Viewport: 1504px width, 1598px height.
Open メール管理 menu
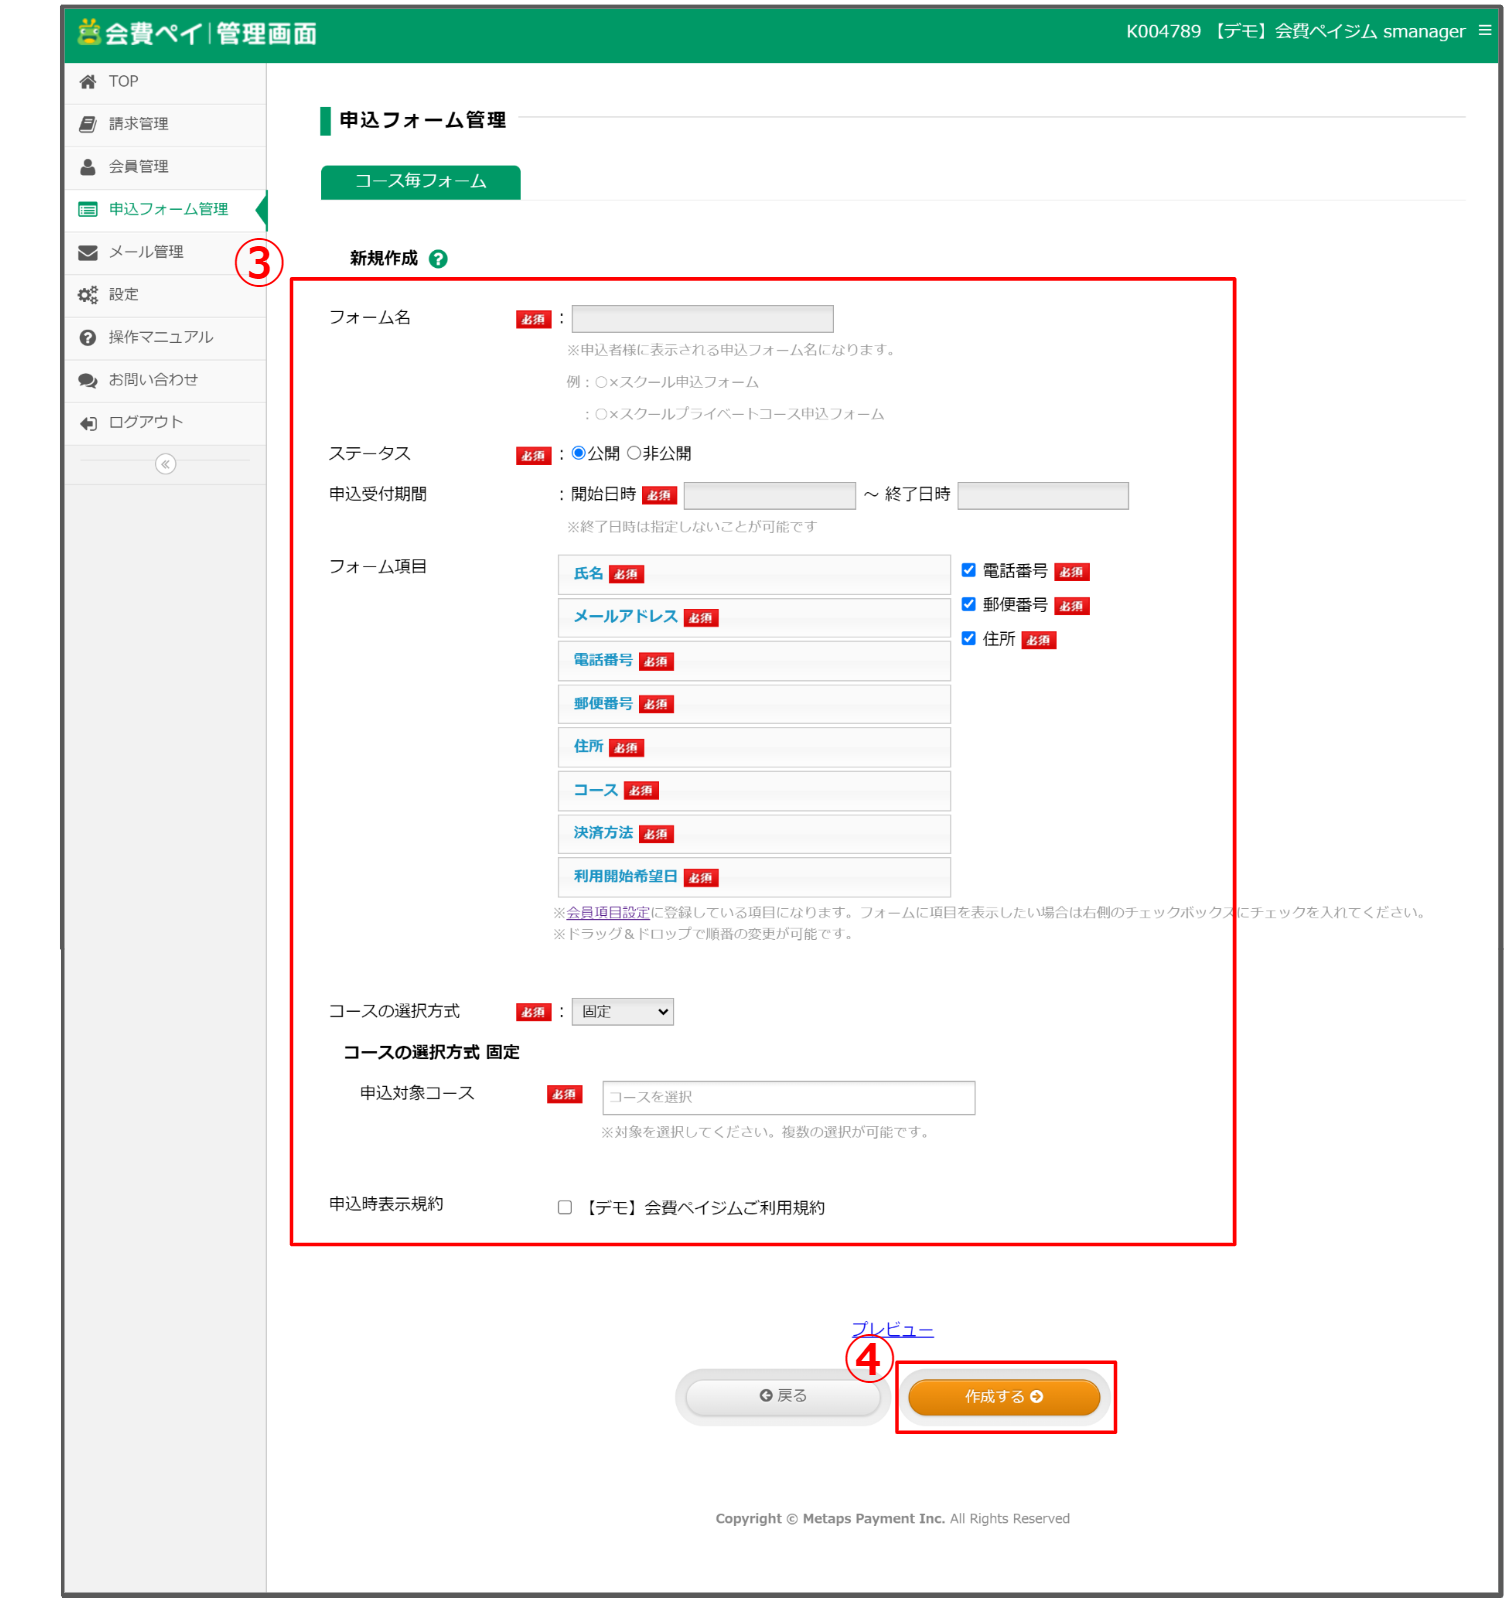166,252
